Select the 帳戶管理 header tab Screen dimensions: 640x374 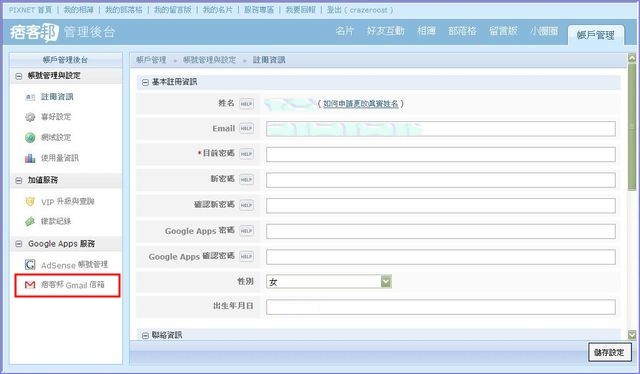596,35
